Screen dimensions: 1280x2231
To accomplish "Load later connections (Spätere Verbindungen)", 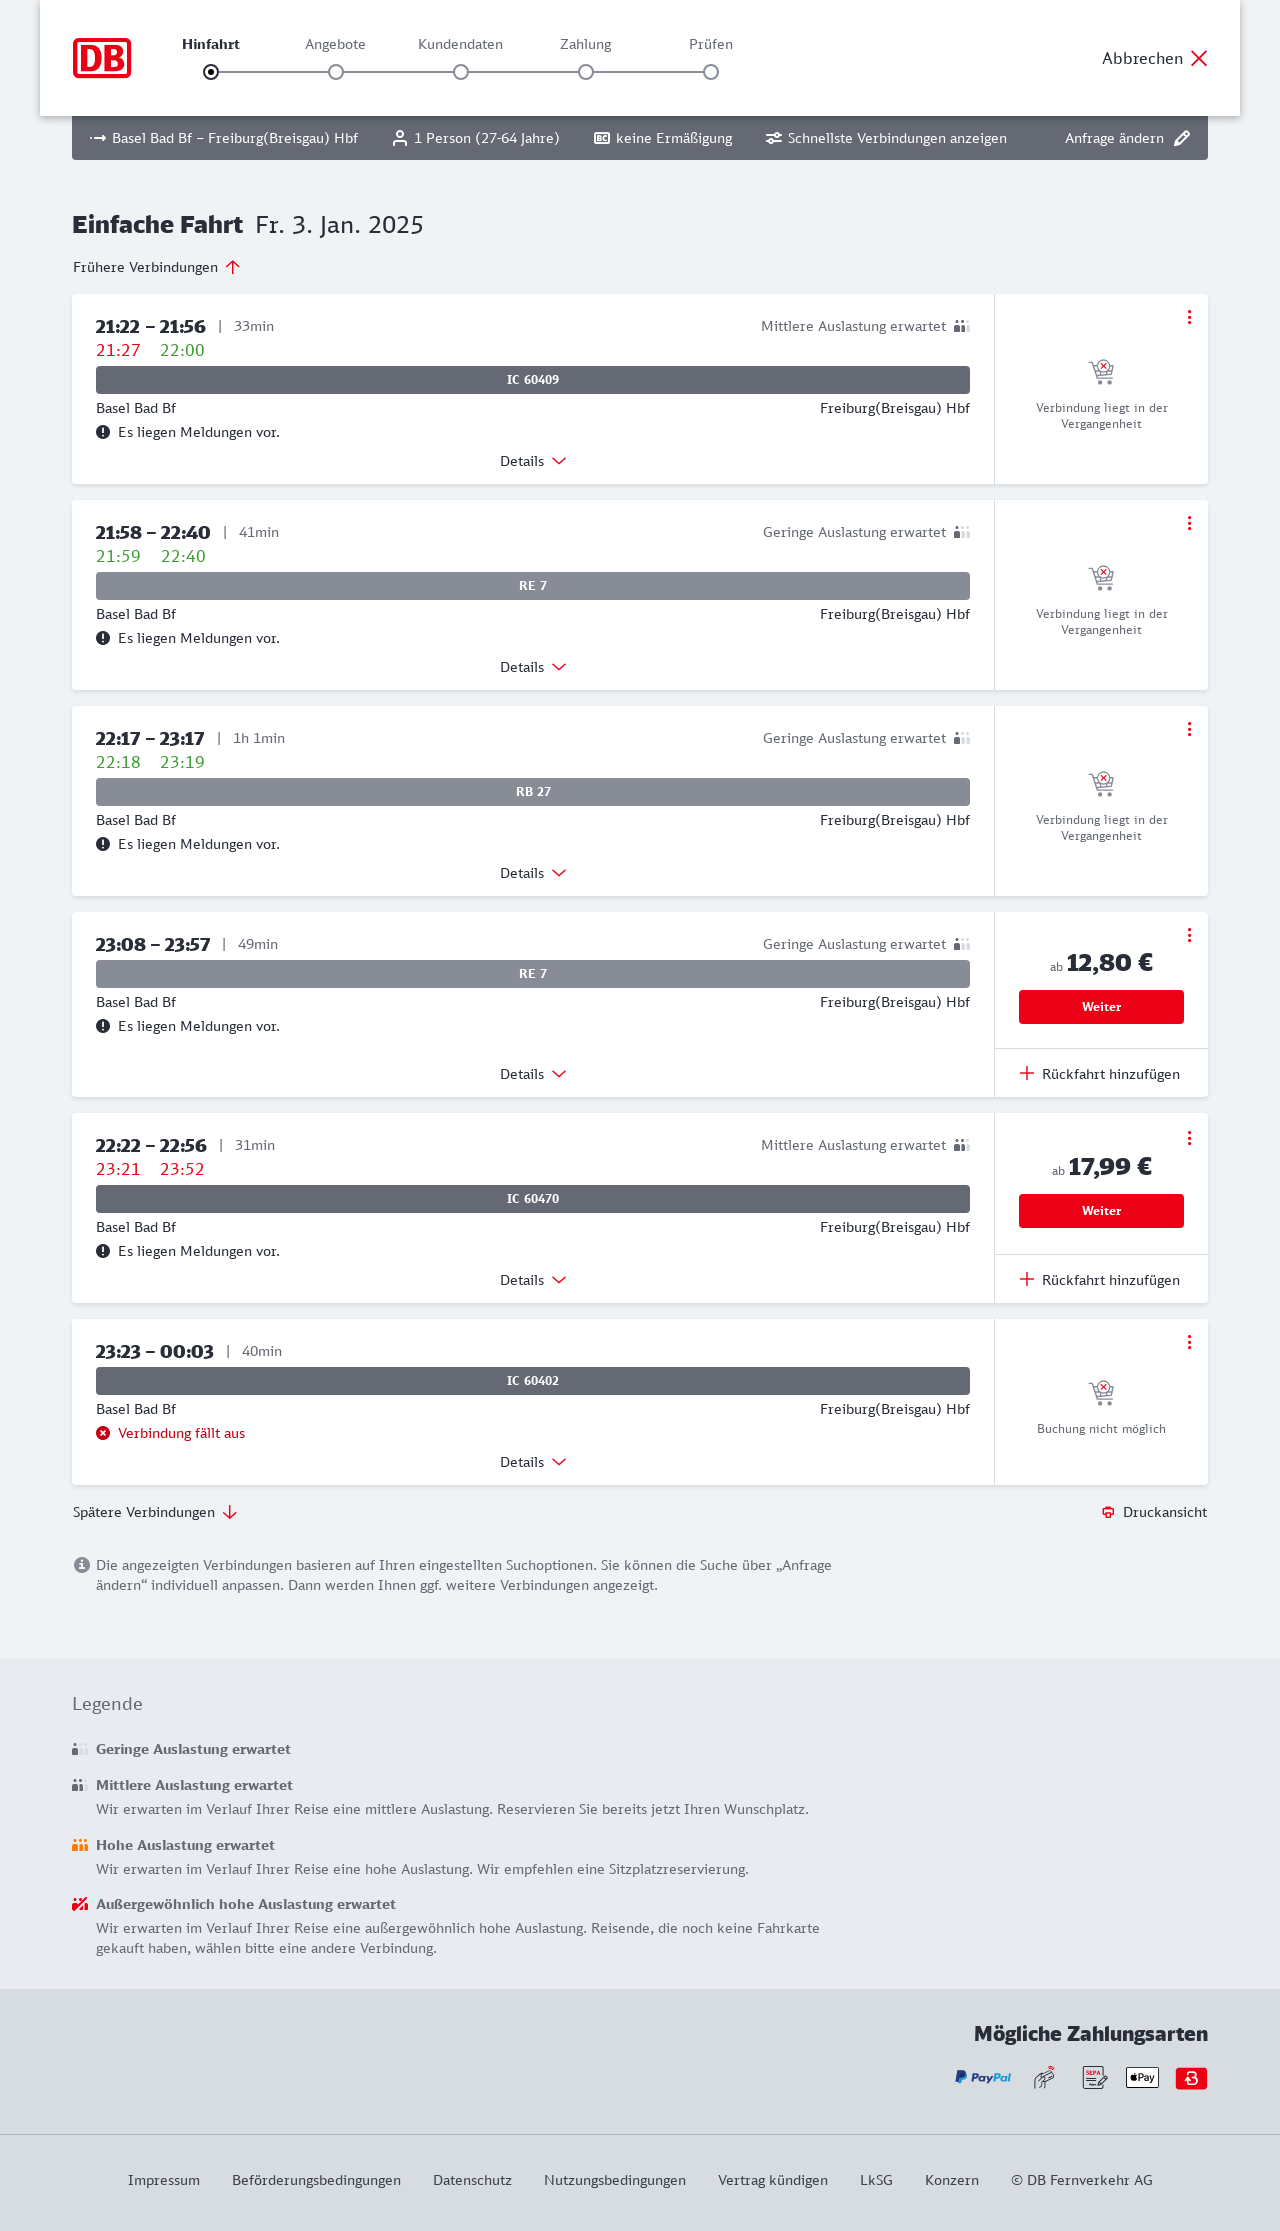I will (155, 1512).
